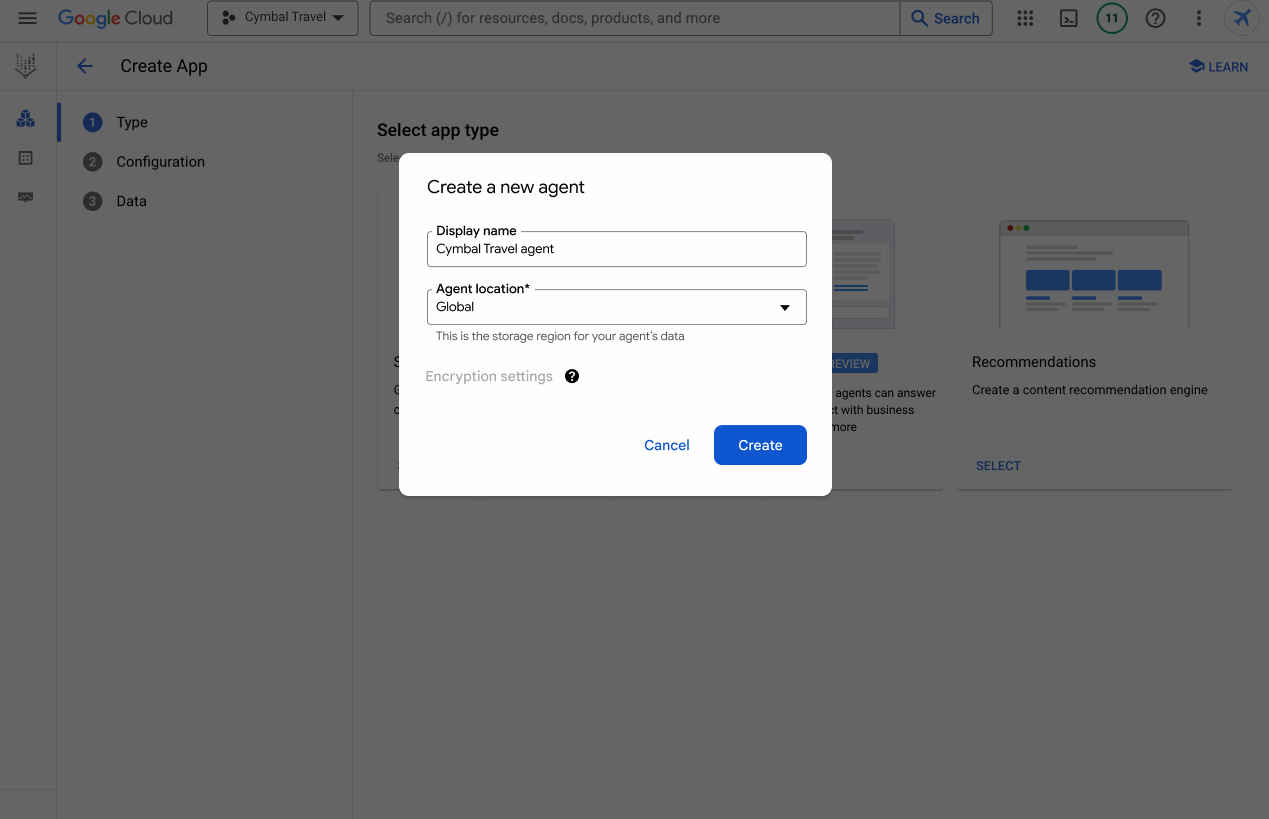The image size is (1269, 819).
Task: Go back using the arrow beside Create App
Action: point(85,66)
